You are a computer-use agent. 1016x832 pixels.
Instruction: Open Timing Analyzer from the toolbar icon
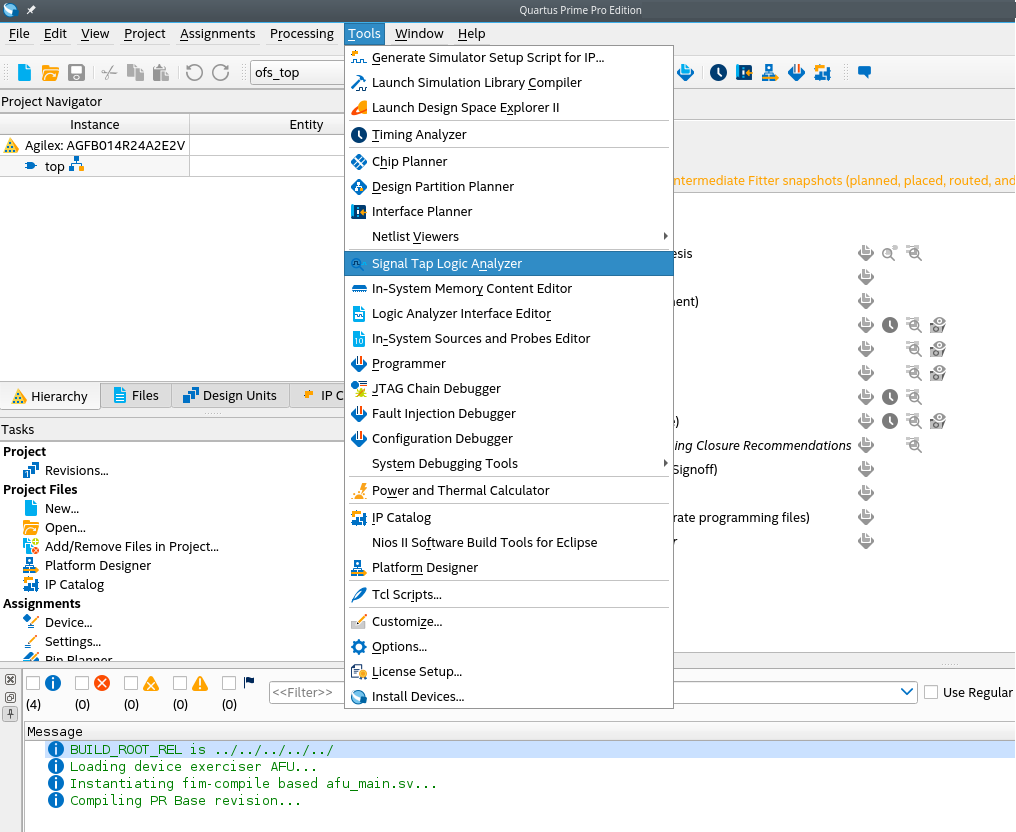718,72
